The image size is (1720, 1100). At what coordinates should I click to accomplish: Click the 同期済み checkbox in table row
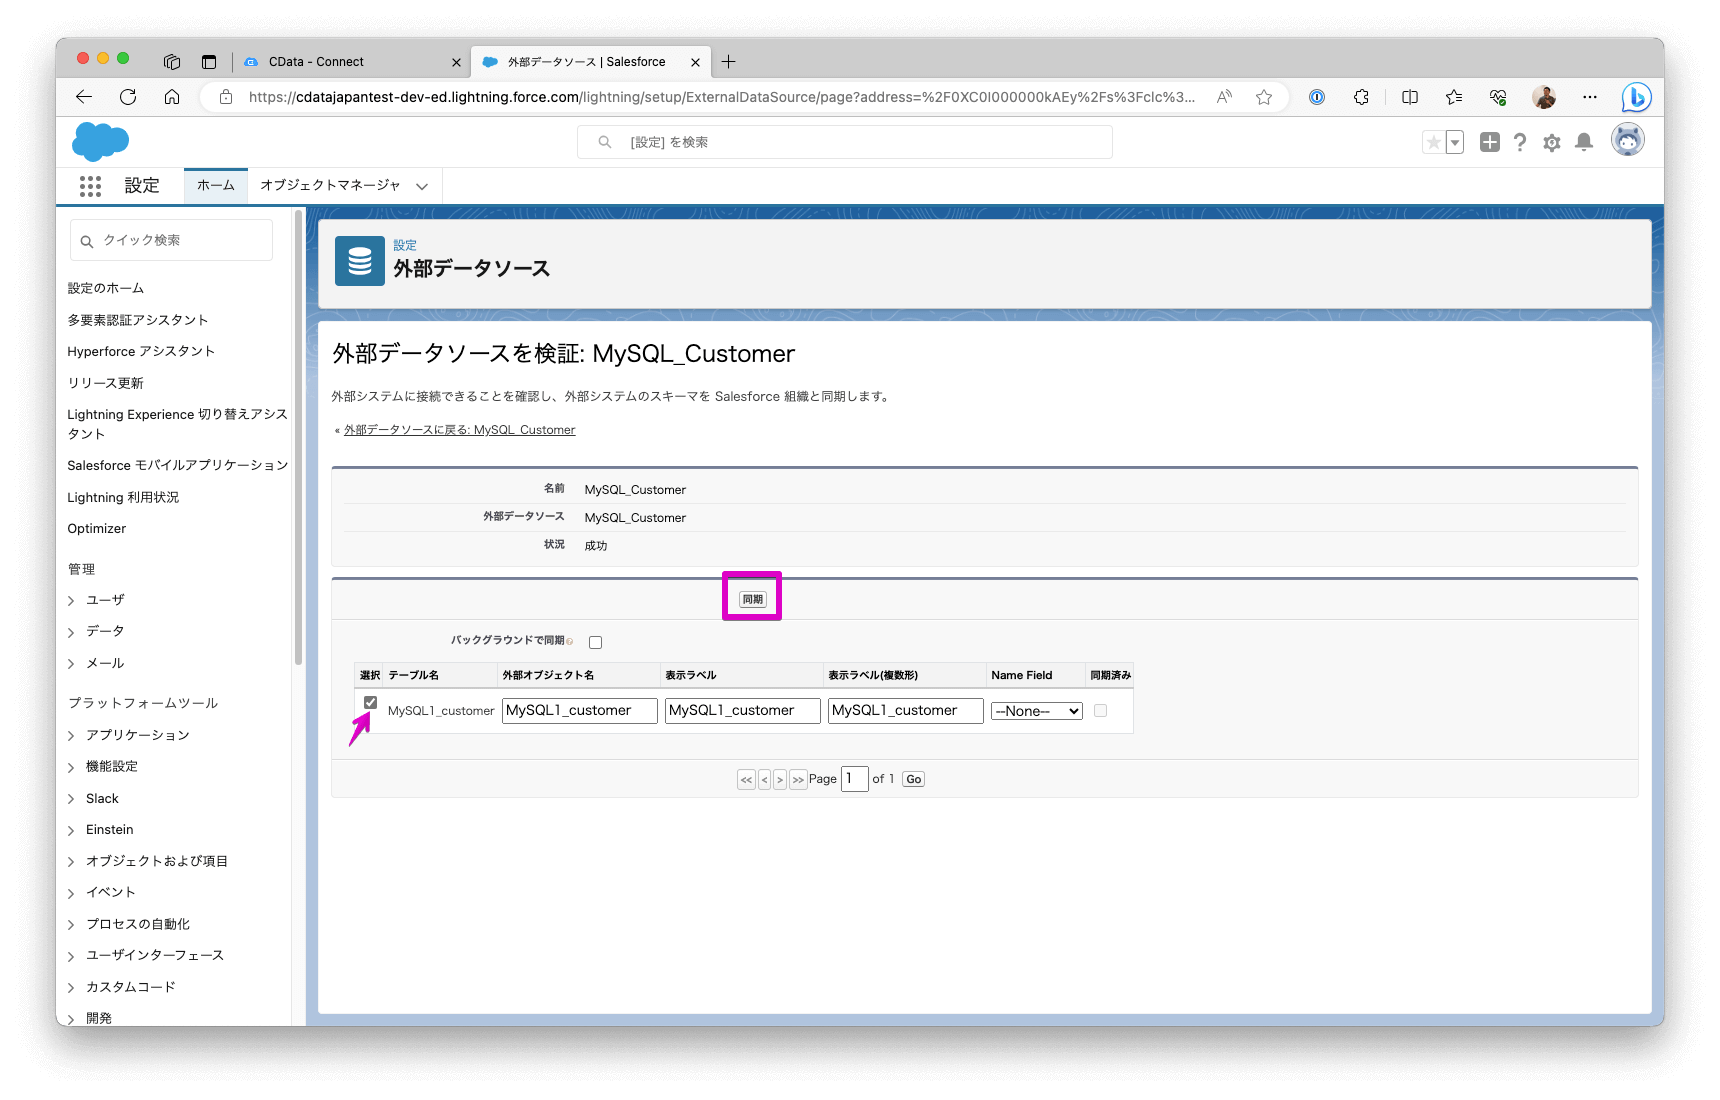pos(1100,710)
